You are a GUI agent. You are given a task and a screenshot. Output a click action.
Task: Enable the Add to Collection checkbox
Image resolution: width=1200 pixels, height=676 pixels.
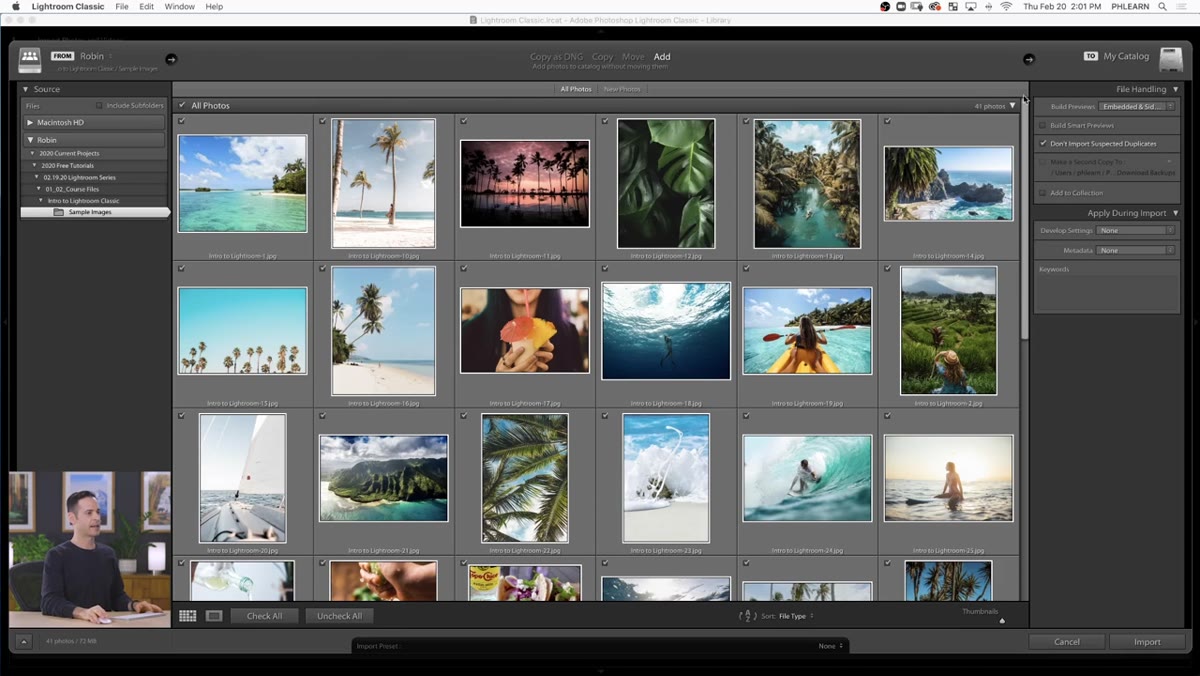tap(1043, 193)
